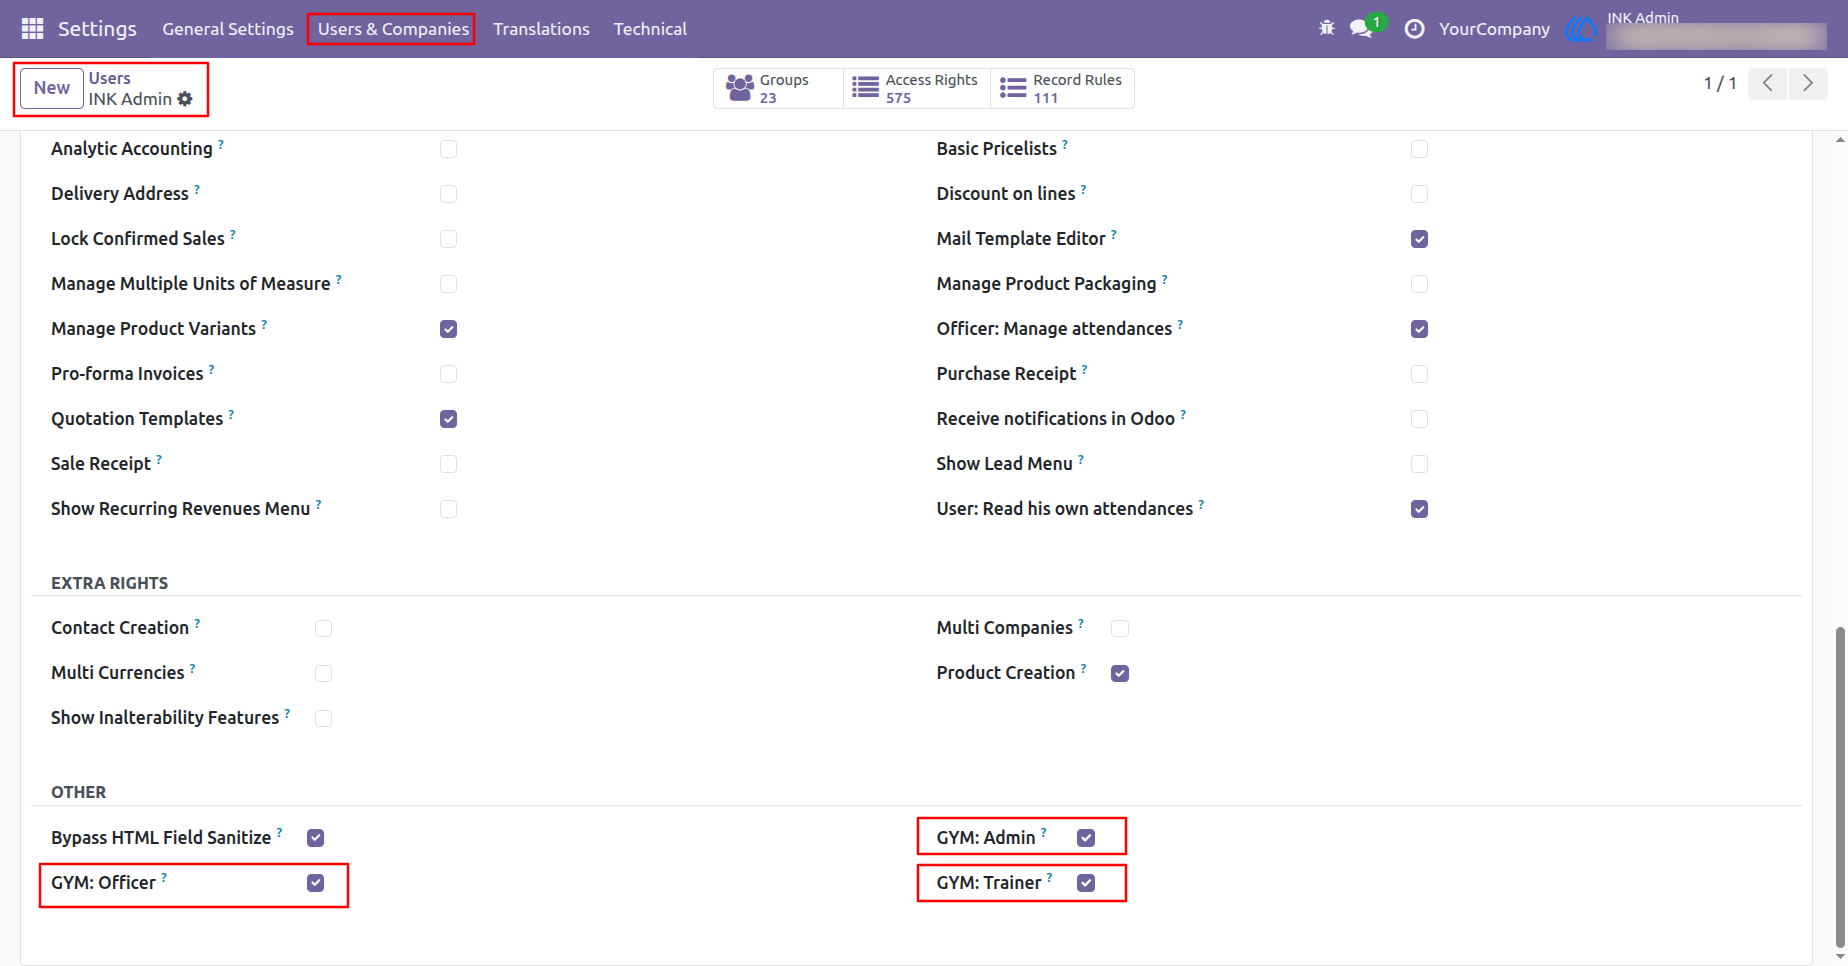Click the debug bug icon

point(1327,28)
